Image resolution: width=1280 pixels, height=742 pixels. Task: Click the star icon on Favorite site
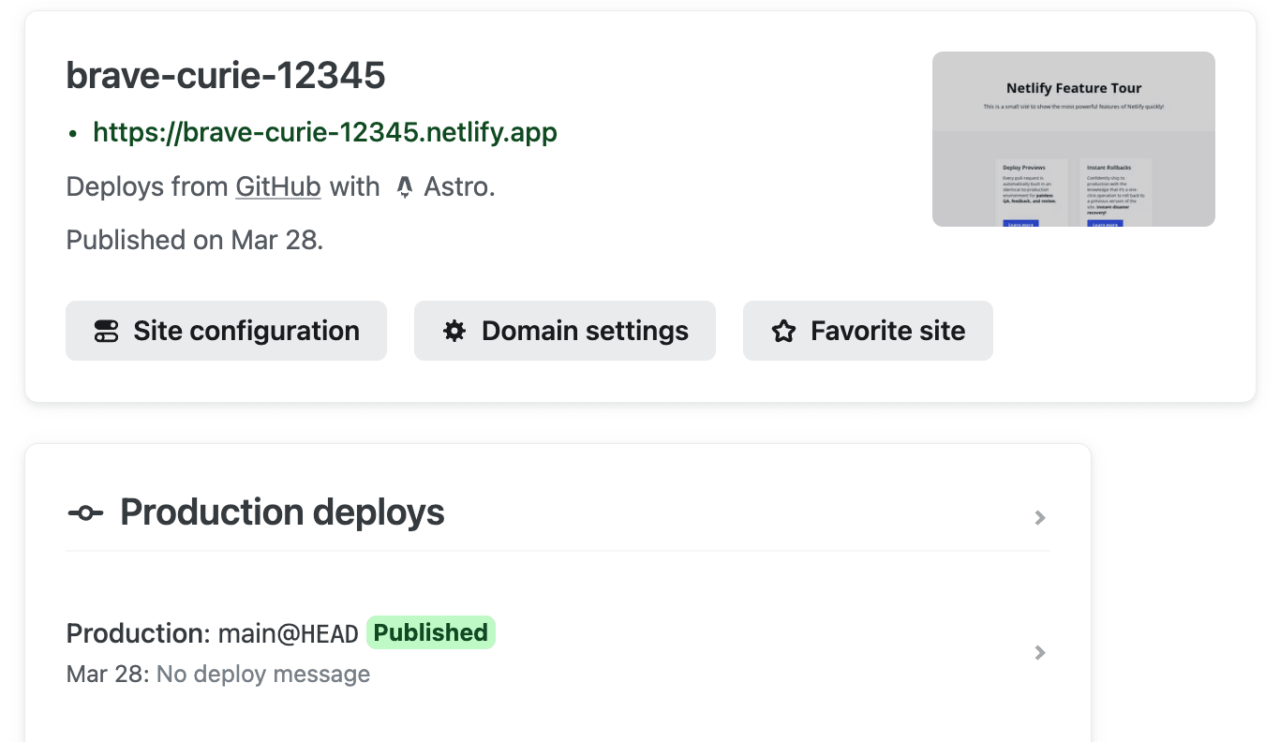click(x=782, y=330)
